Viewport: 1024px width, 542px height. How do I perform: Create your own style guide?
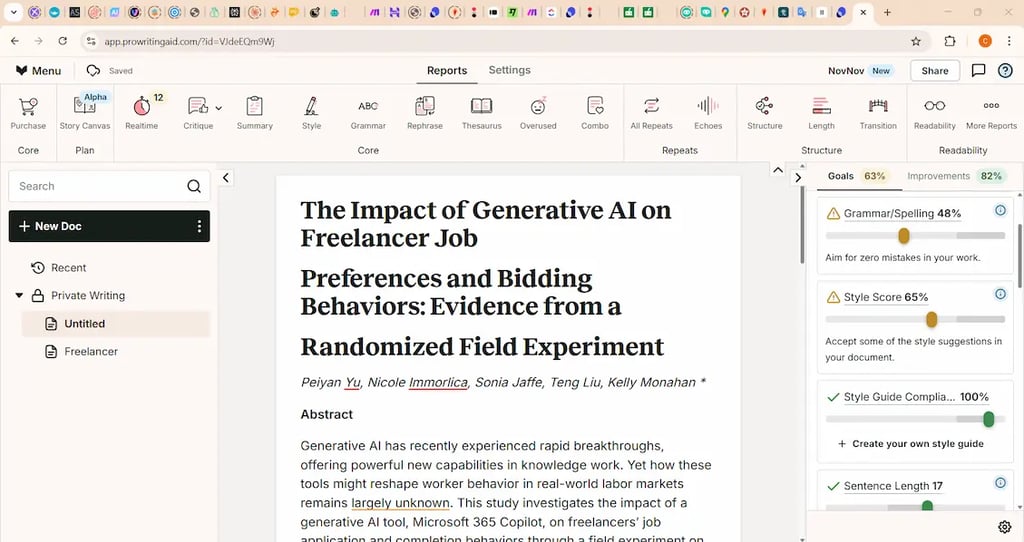coord(911,444)
